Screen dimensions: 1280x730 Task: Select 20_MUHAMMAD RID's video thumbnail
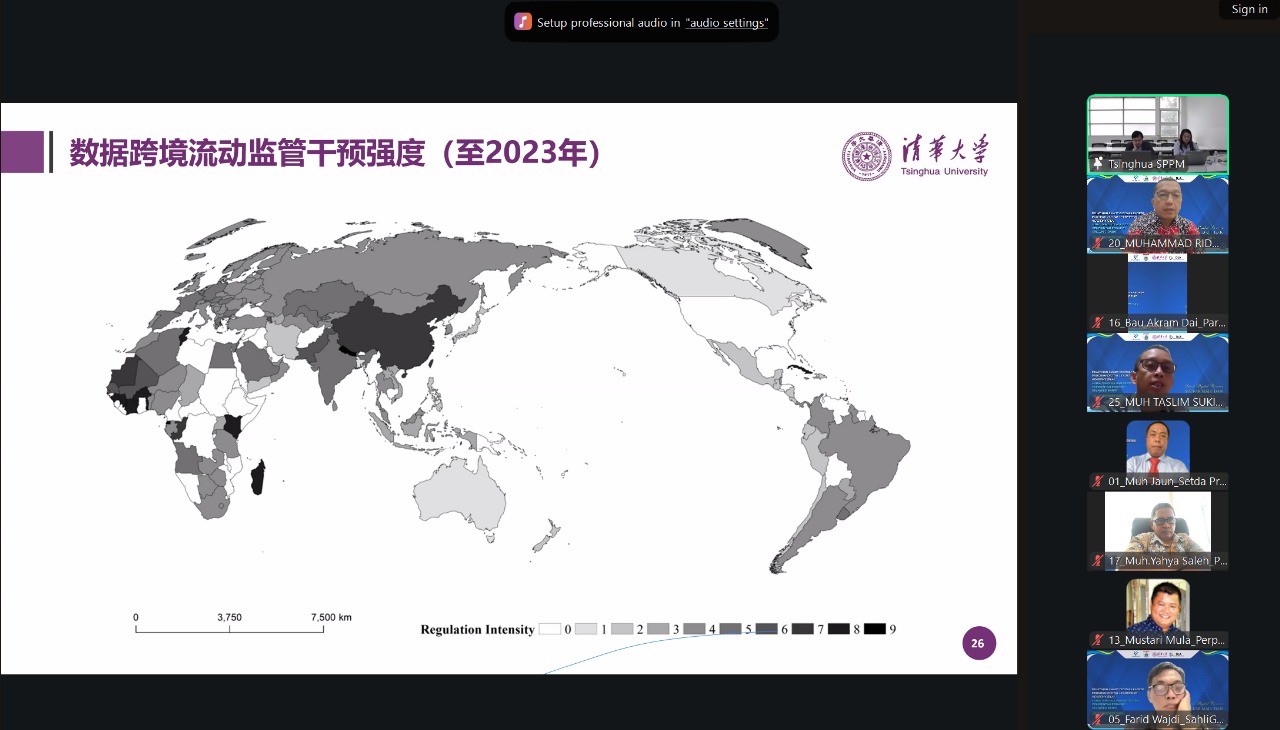(x=1157, y=213)
